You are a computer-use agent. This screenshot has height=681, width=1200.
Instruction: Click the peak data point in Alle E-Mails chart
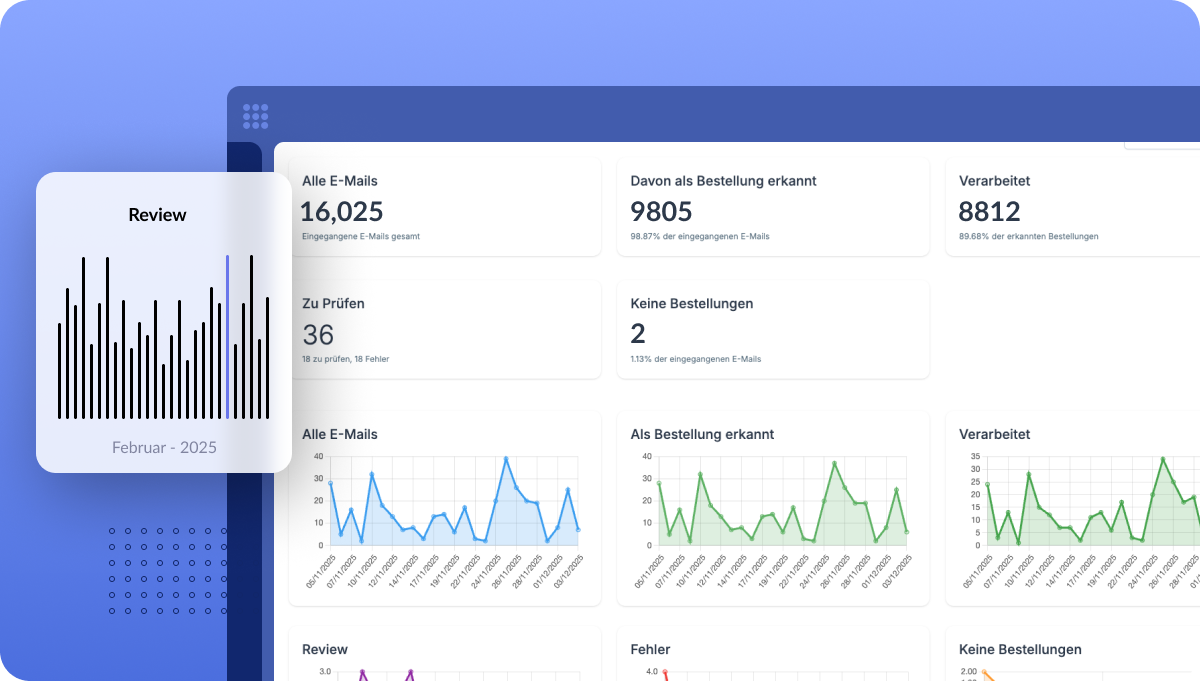508,458
